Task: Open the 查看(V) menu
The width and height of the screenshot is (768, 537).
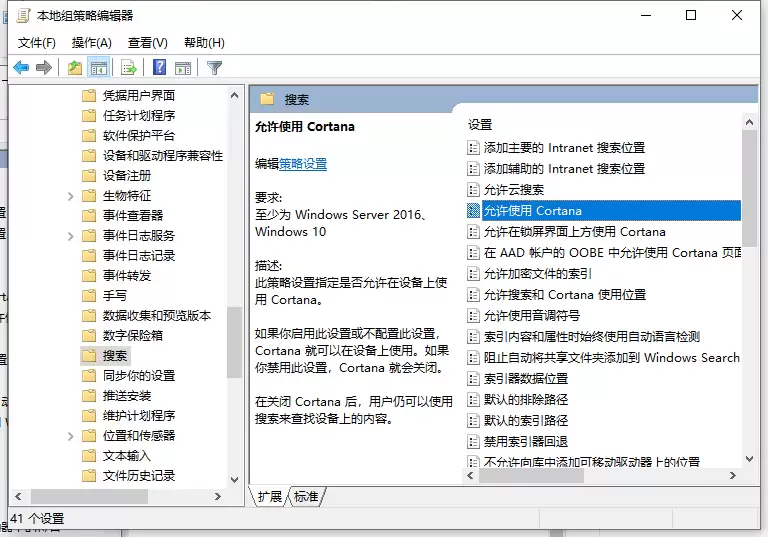Action: pos(147,43)
